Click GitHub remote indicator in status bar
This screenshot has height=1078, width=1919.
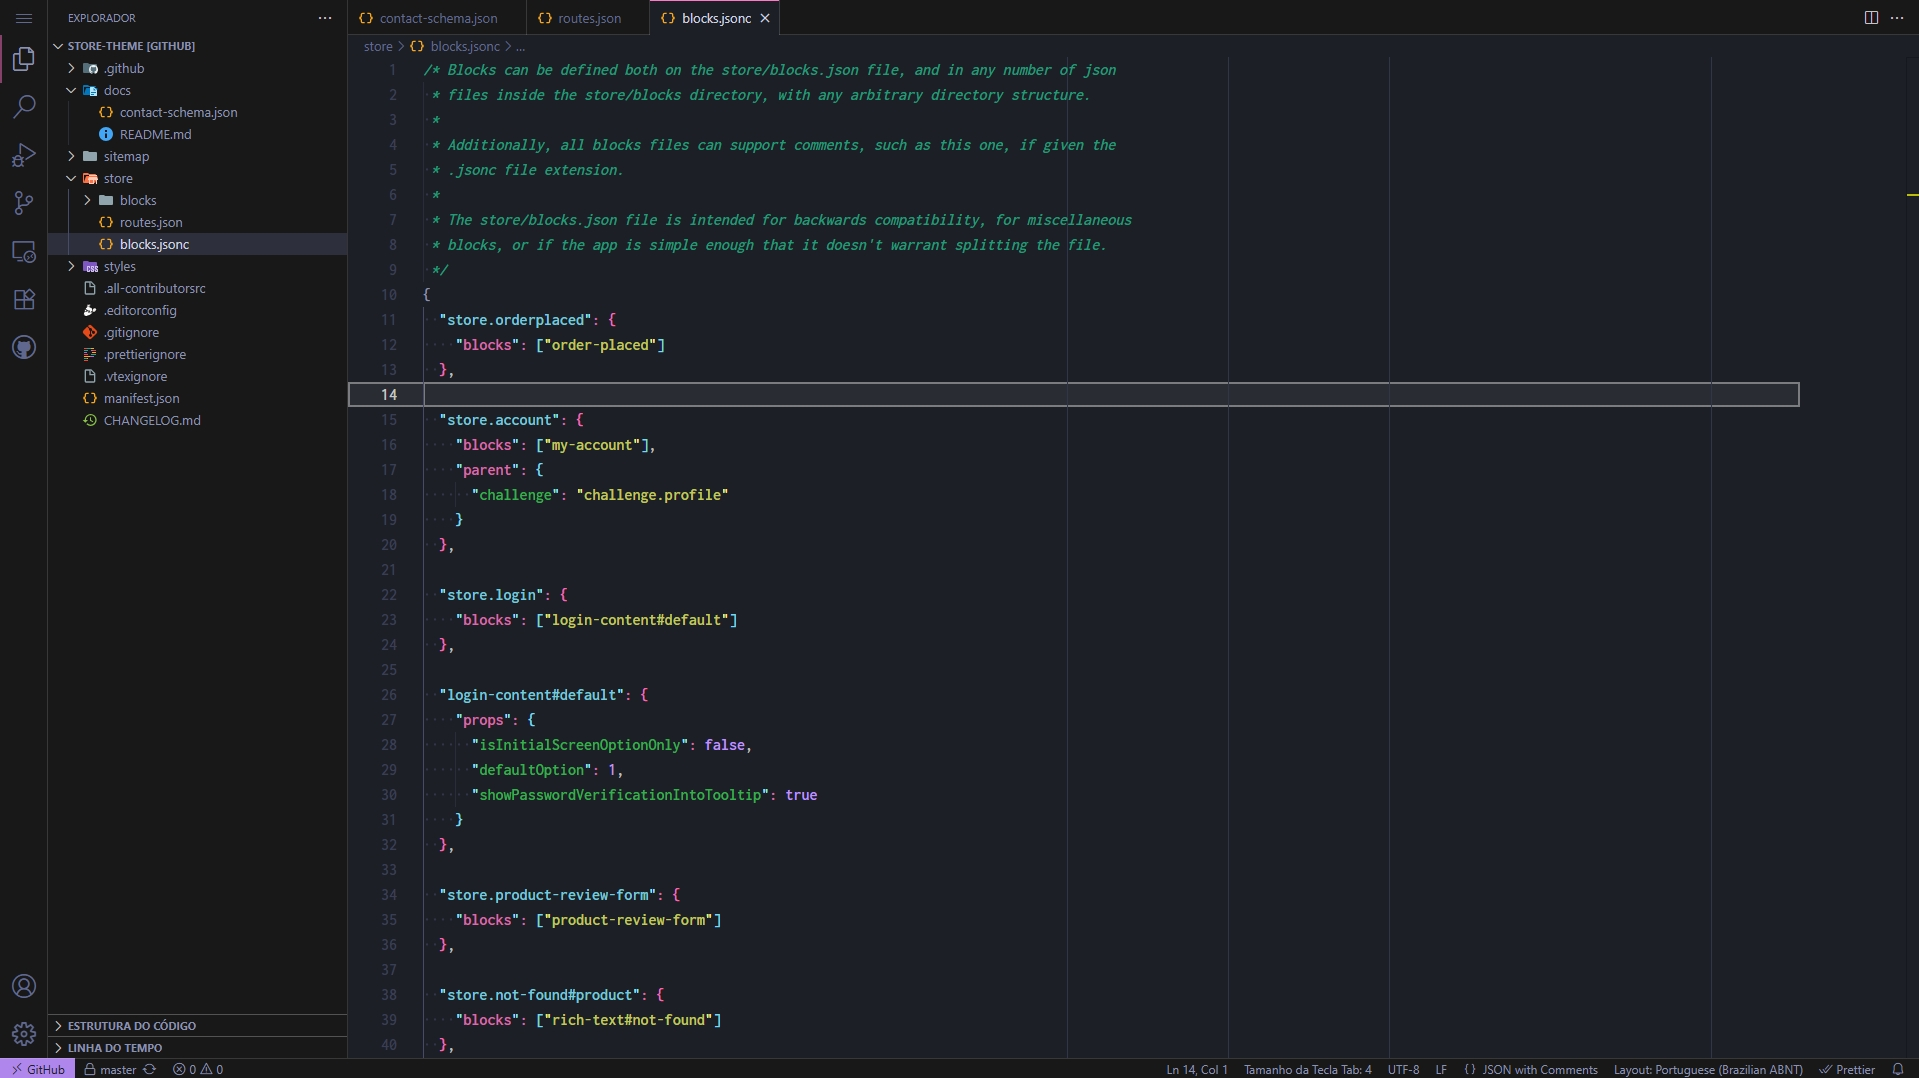pos(37,1069)
